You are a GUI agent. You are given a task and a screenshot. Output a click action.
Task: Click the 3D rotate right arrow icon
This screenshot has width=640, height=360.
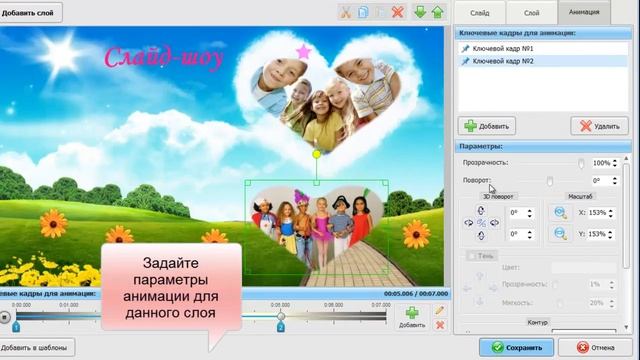point(494,223)
